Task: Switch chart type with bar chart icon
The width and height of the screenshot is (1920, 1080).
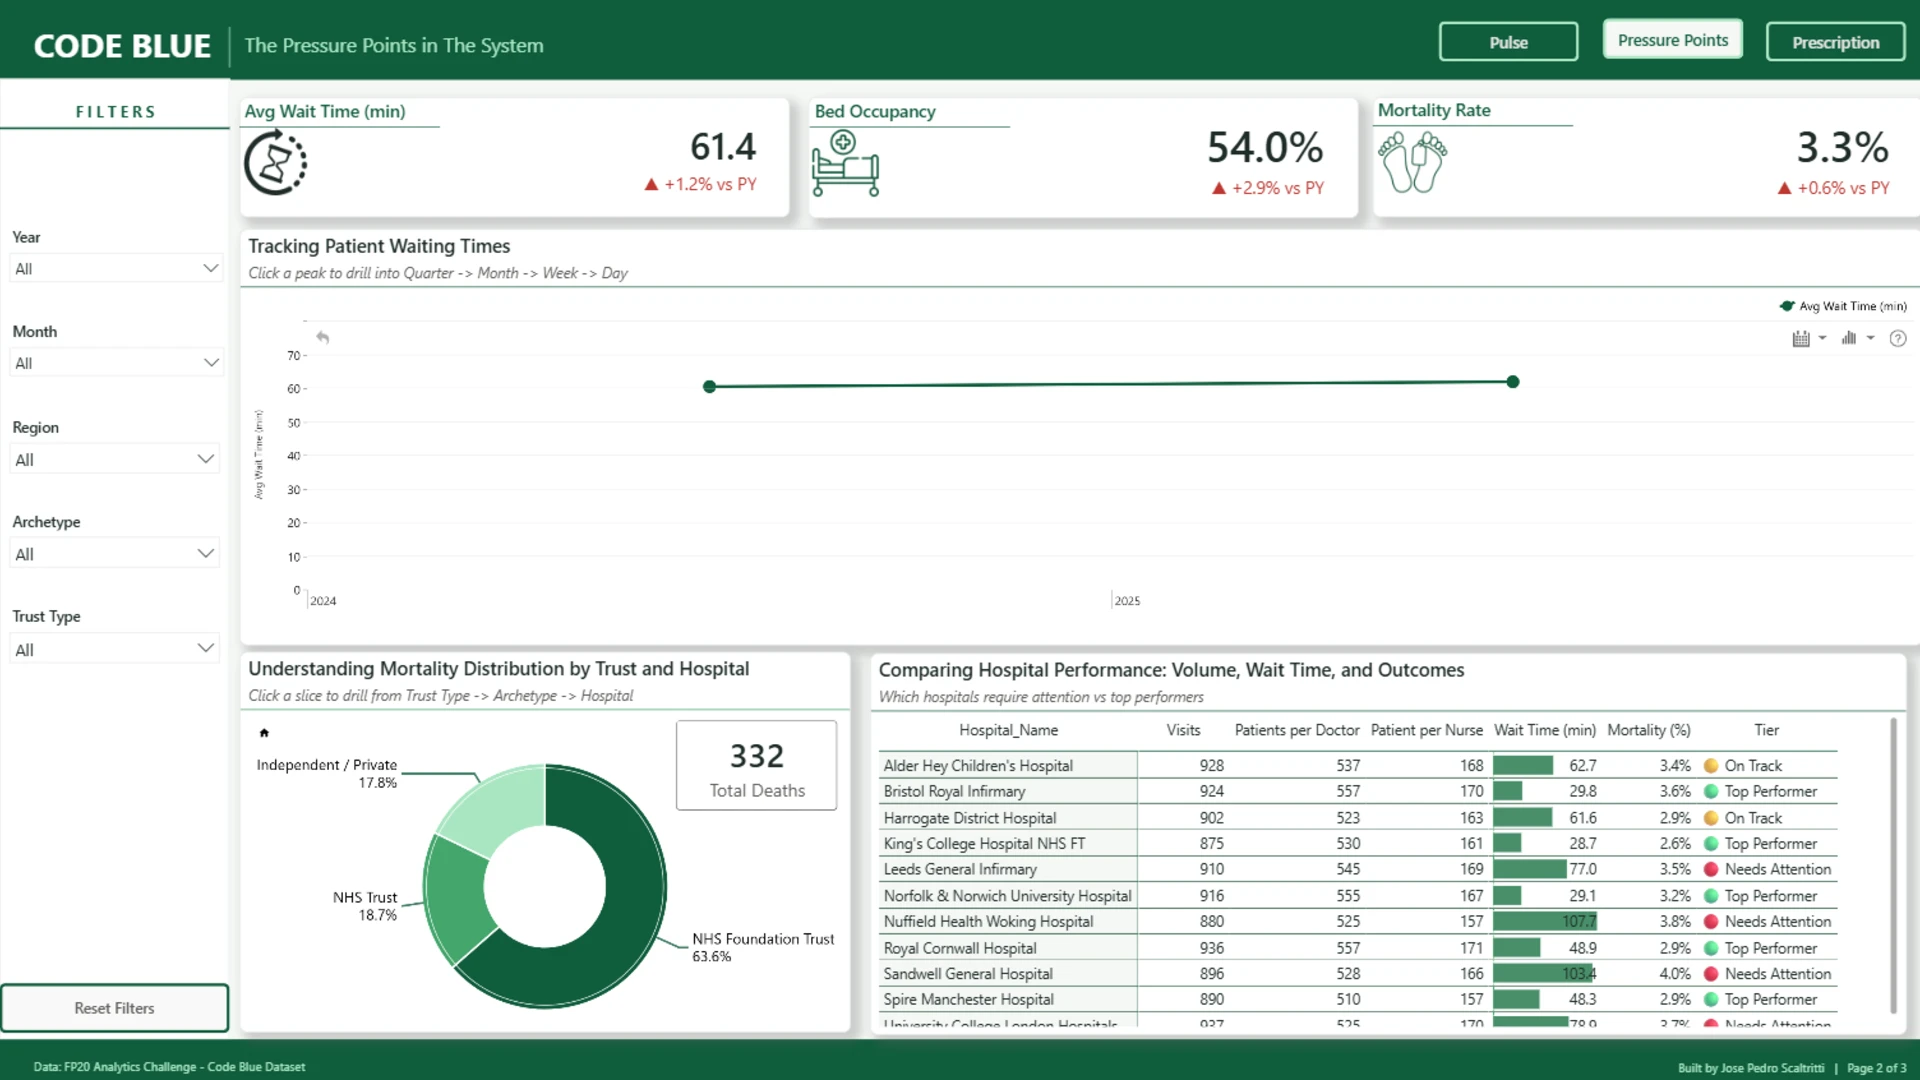Action: coord(1849,338)
